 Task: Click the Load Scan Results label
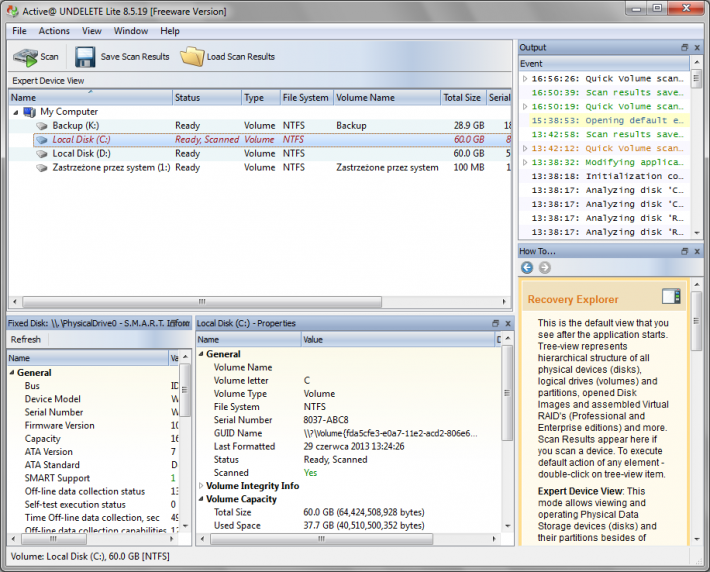241,57
